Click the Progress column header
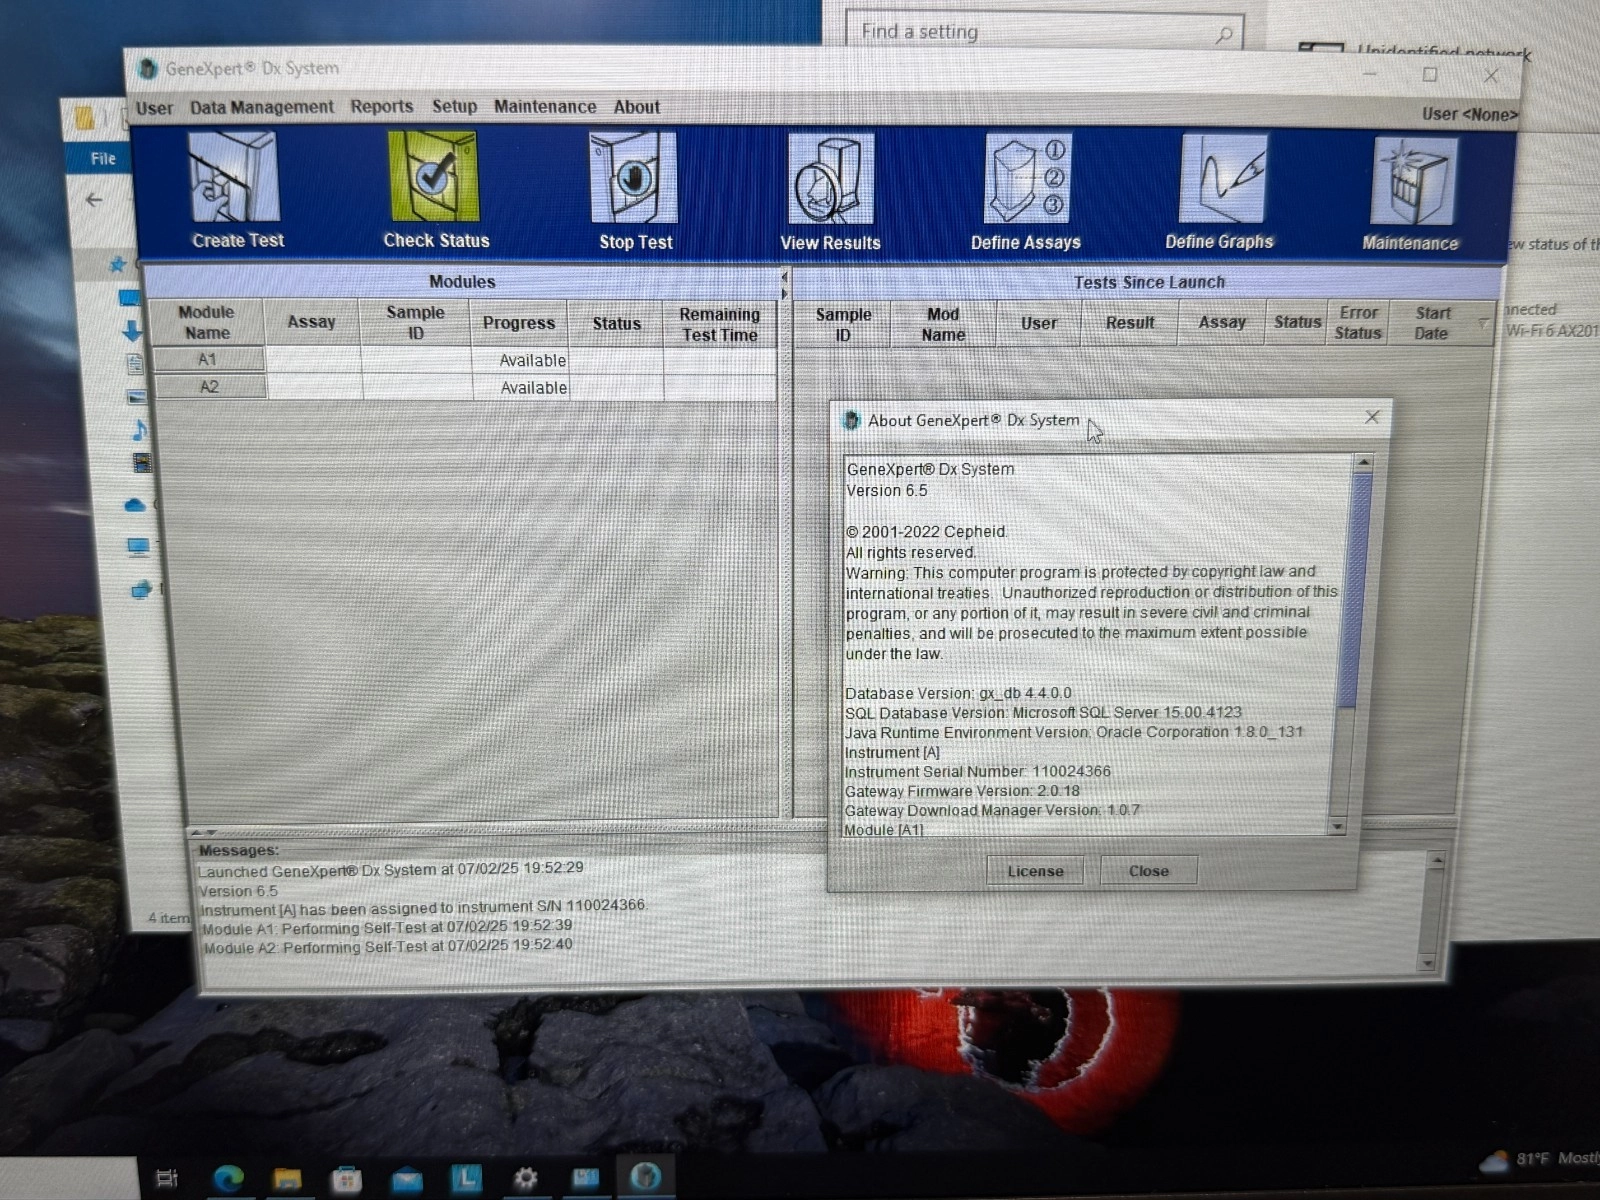Viewport: 1600px width, 1200px height. click(x=518, y=323)
